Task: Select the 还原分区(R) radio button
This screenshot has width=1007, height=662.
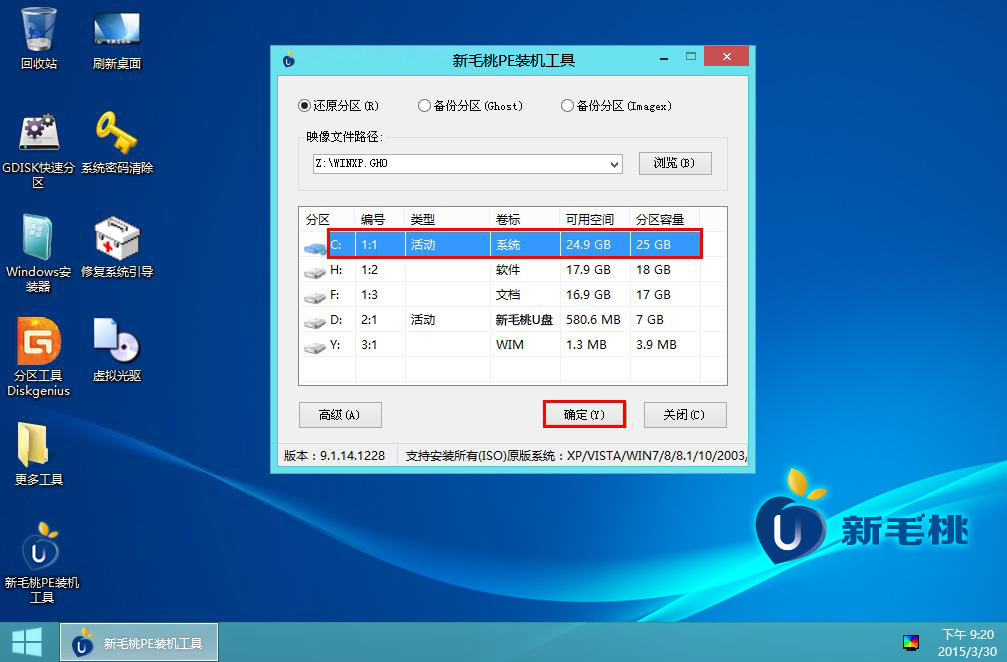Action: click(x=305, y=106)
